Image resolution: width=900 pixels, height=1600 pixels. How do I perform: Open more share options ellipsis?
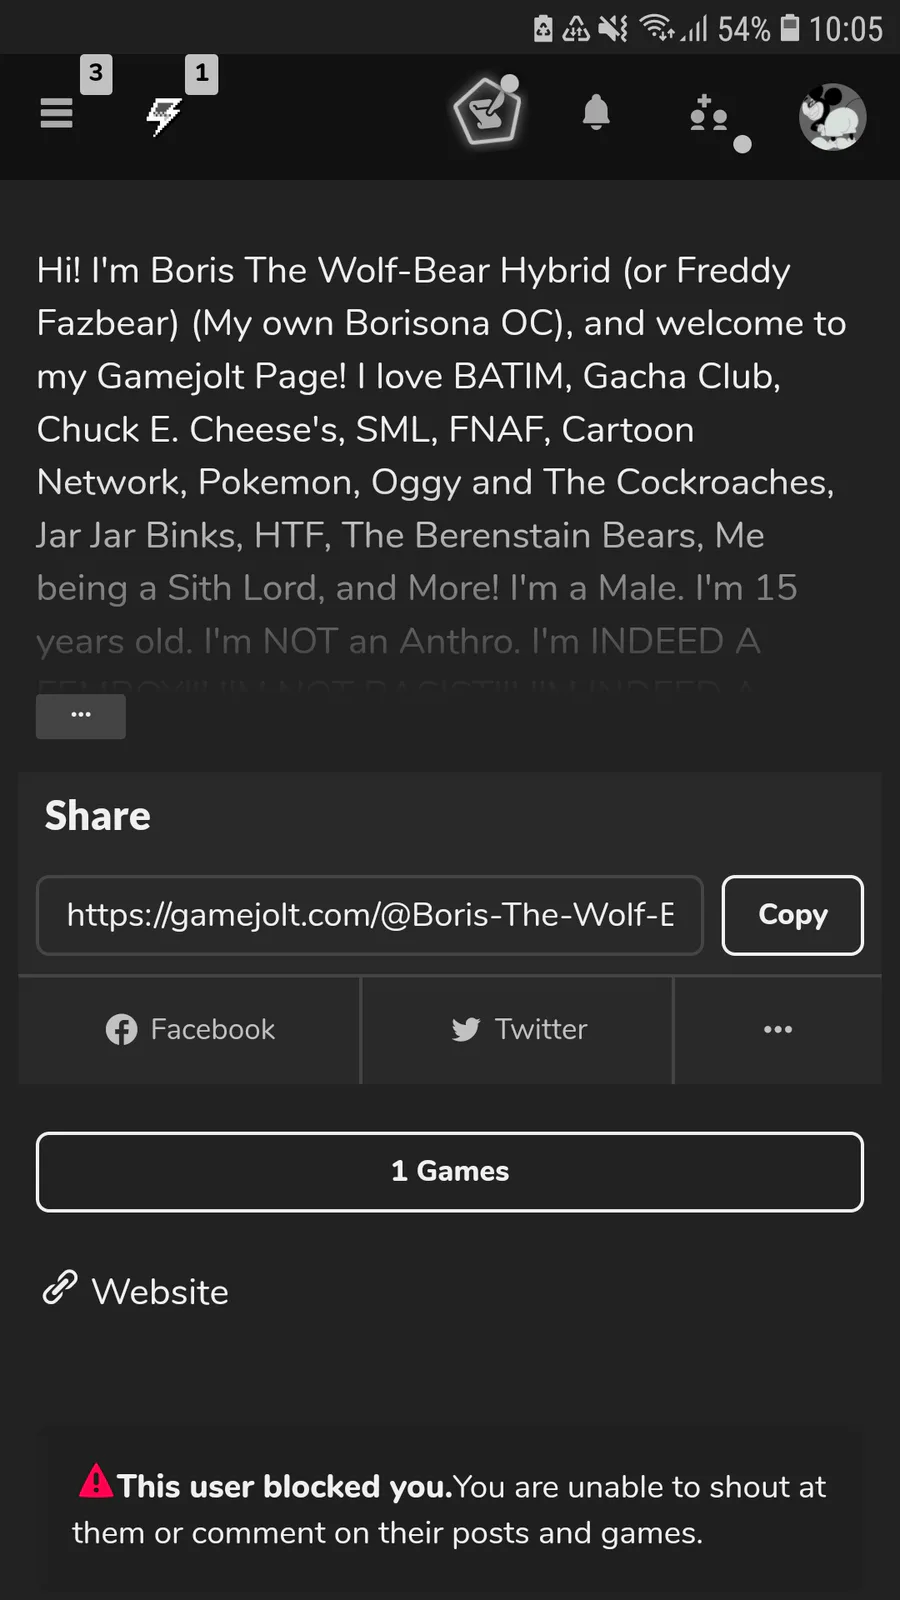click(x=777, y=1030)
